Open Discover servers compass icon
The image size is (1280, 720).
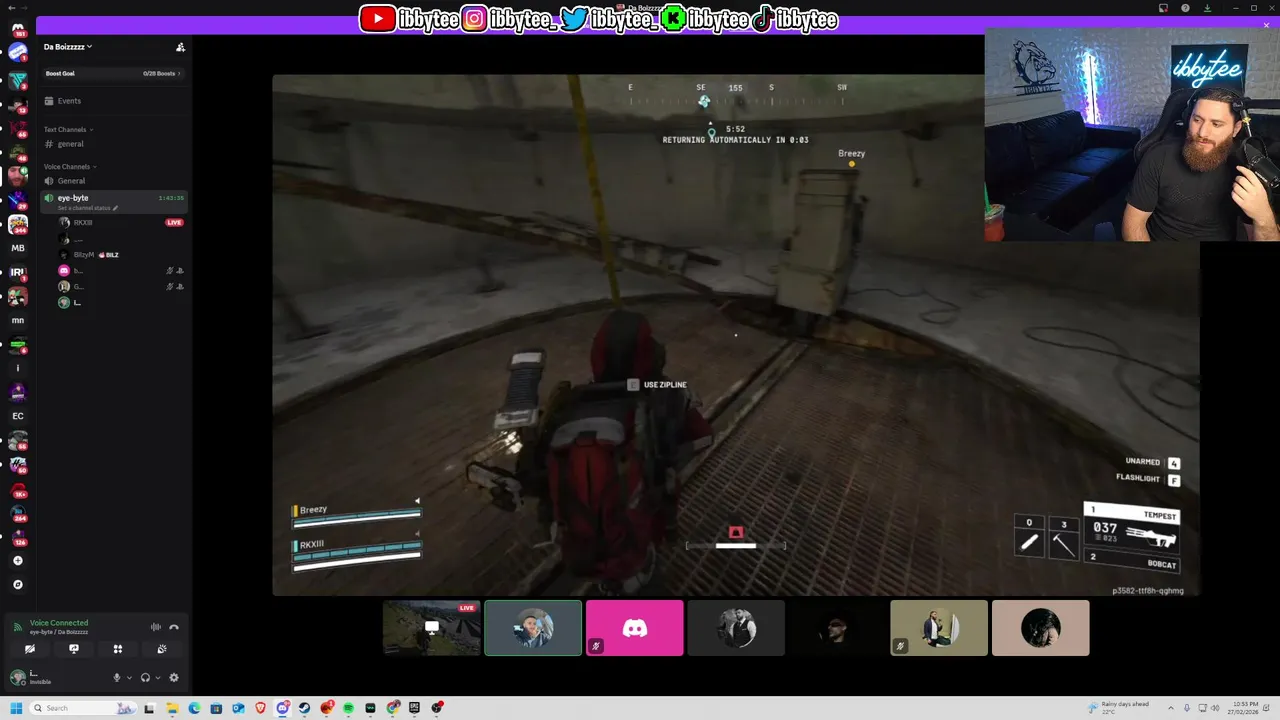click(x=18, y=585)
